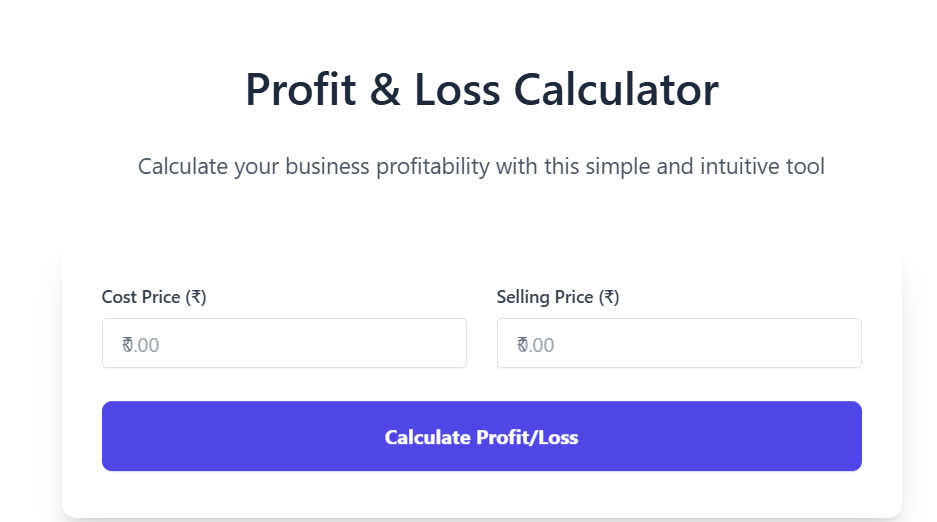Click the 0.00 placeholder in Cost Price

click(x=144, y=345)
